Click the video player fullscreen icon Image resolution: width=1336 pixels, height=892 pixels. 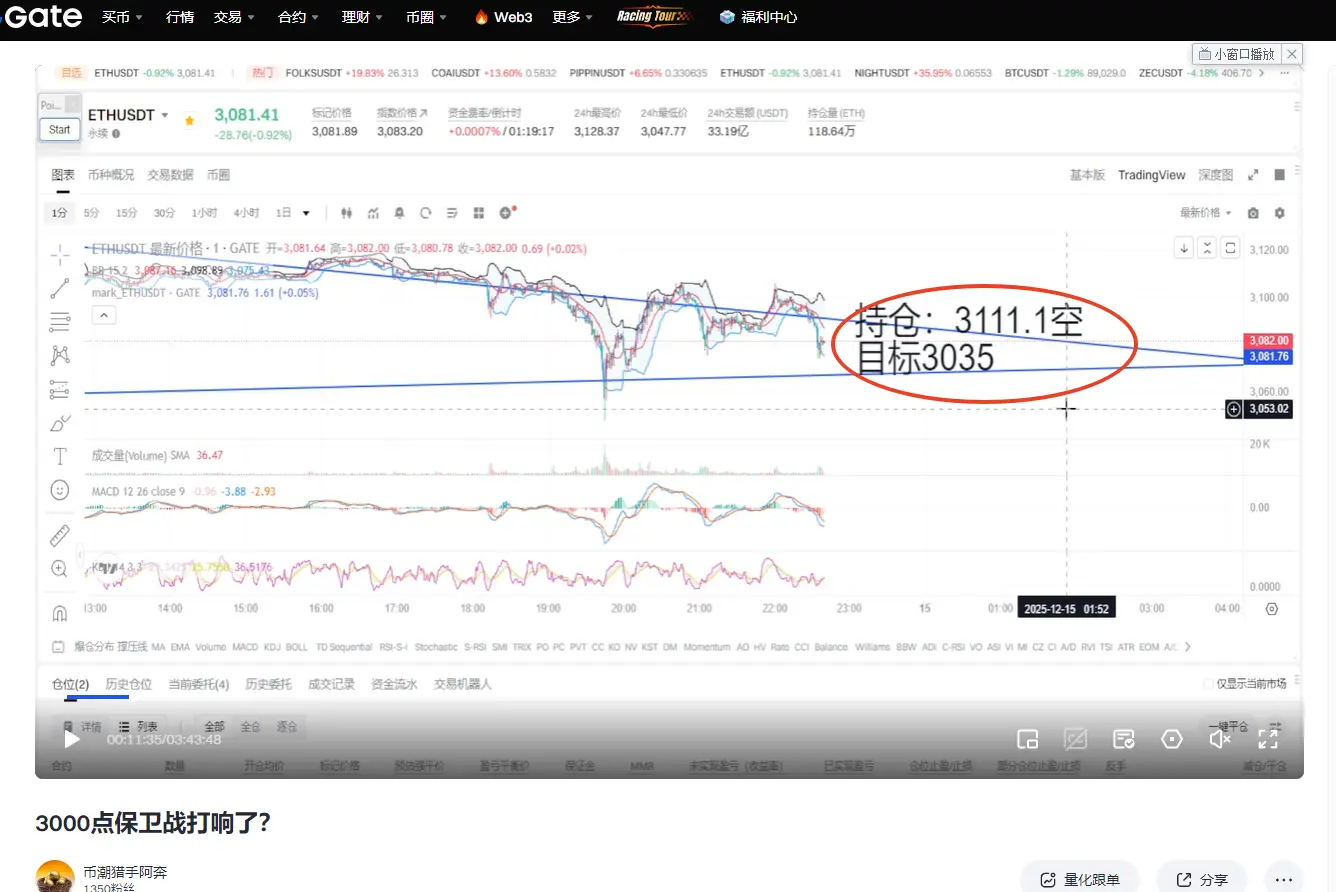click(x=1268, y=739)
